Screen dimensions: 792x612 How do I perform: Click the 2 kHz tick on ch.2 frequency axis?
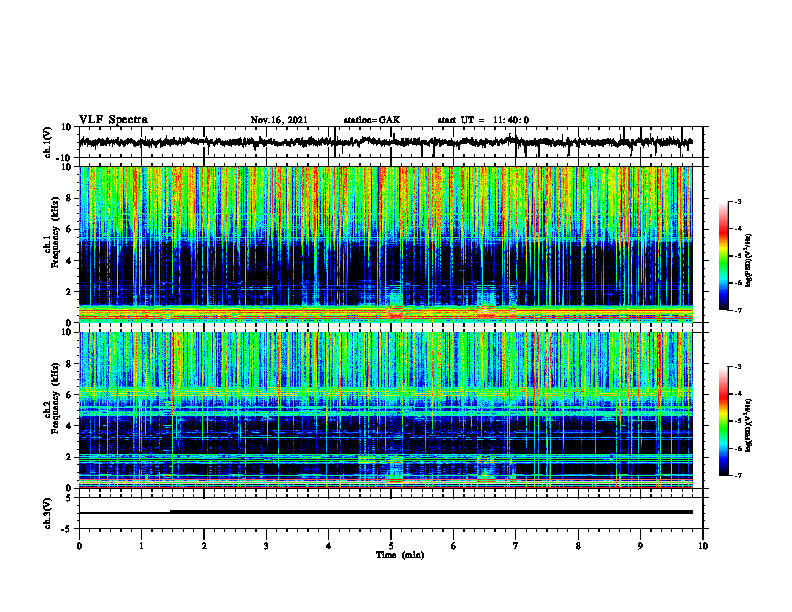click(x=70, y=457)
